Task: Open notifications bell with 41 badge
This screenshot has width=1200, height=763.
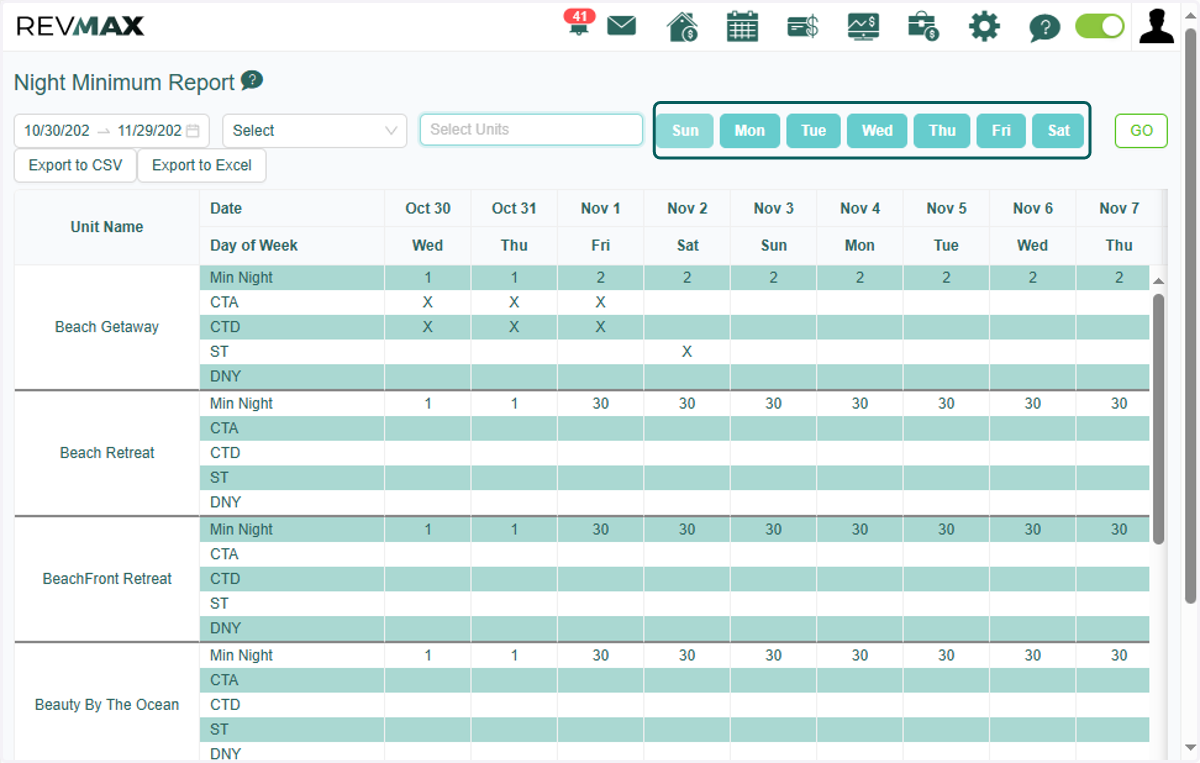Action: (579, 24)
